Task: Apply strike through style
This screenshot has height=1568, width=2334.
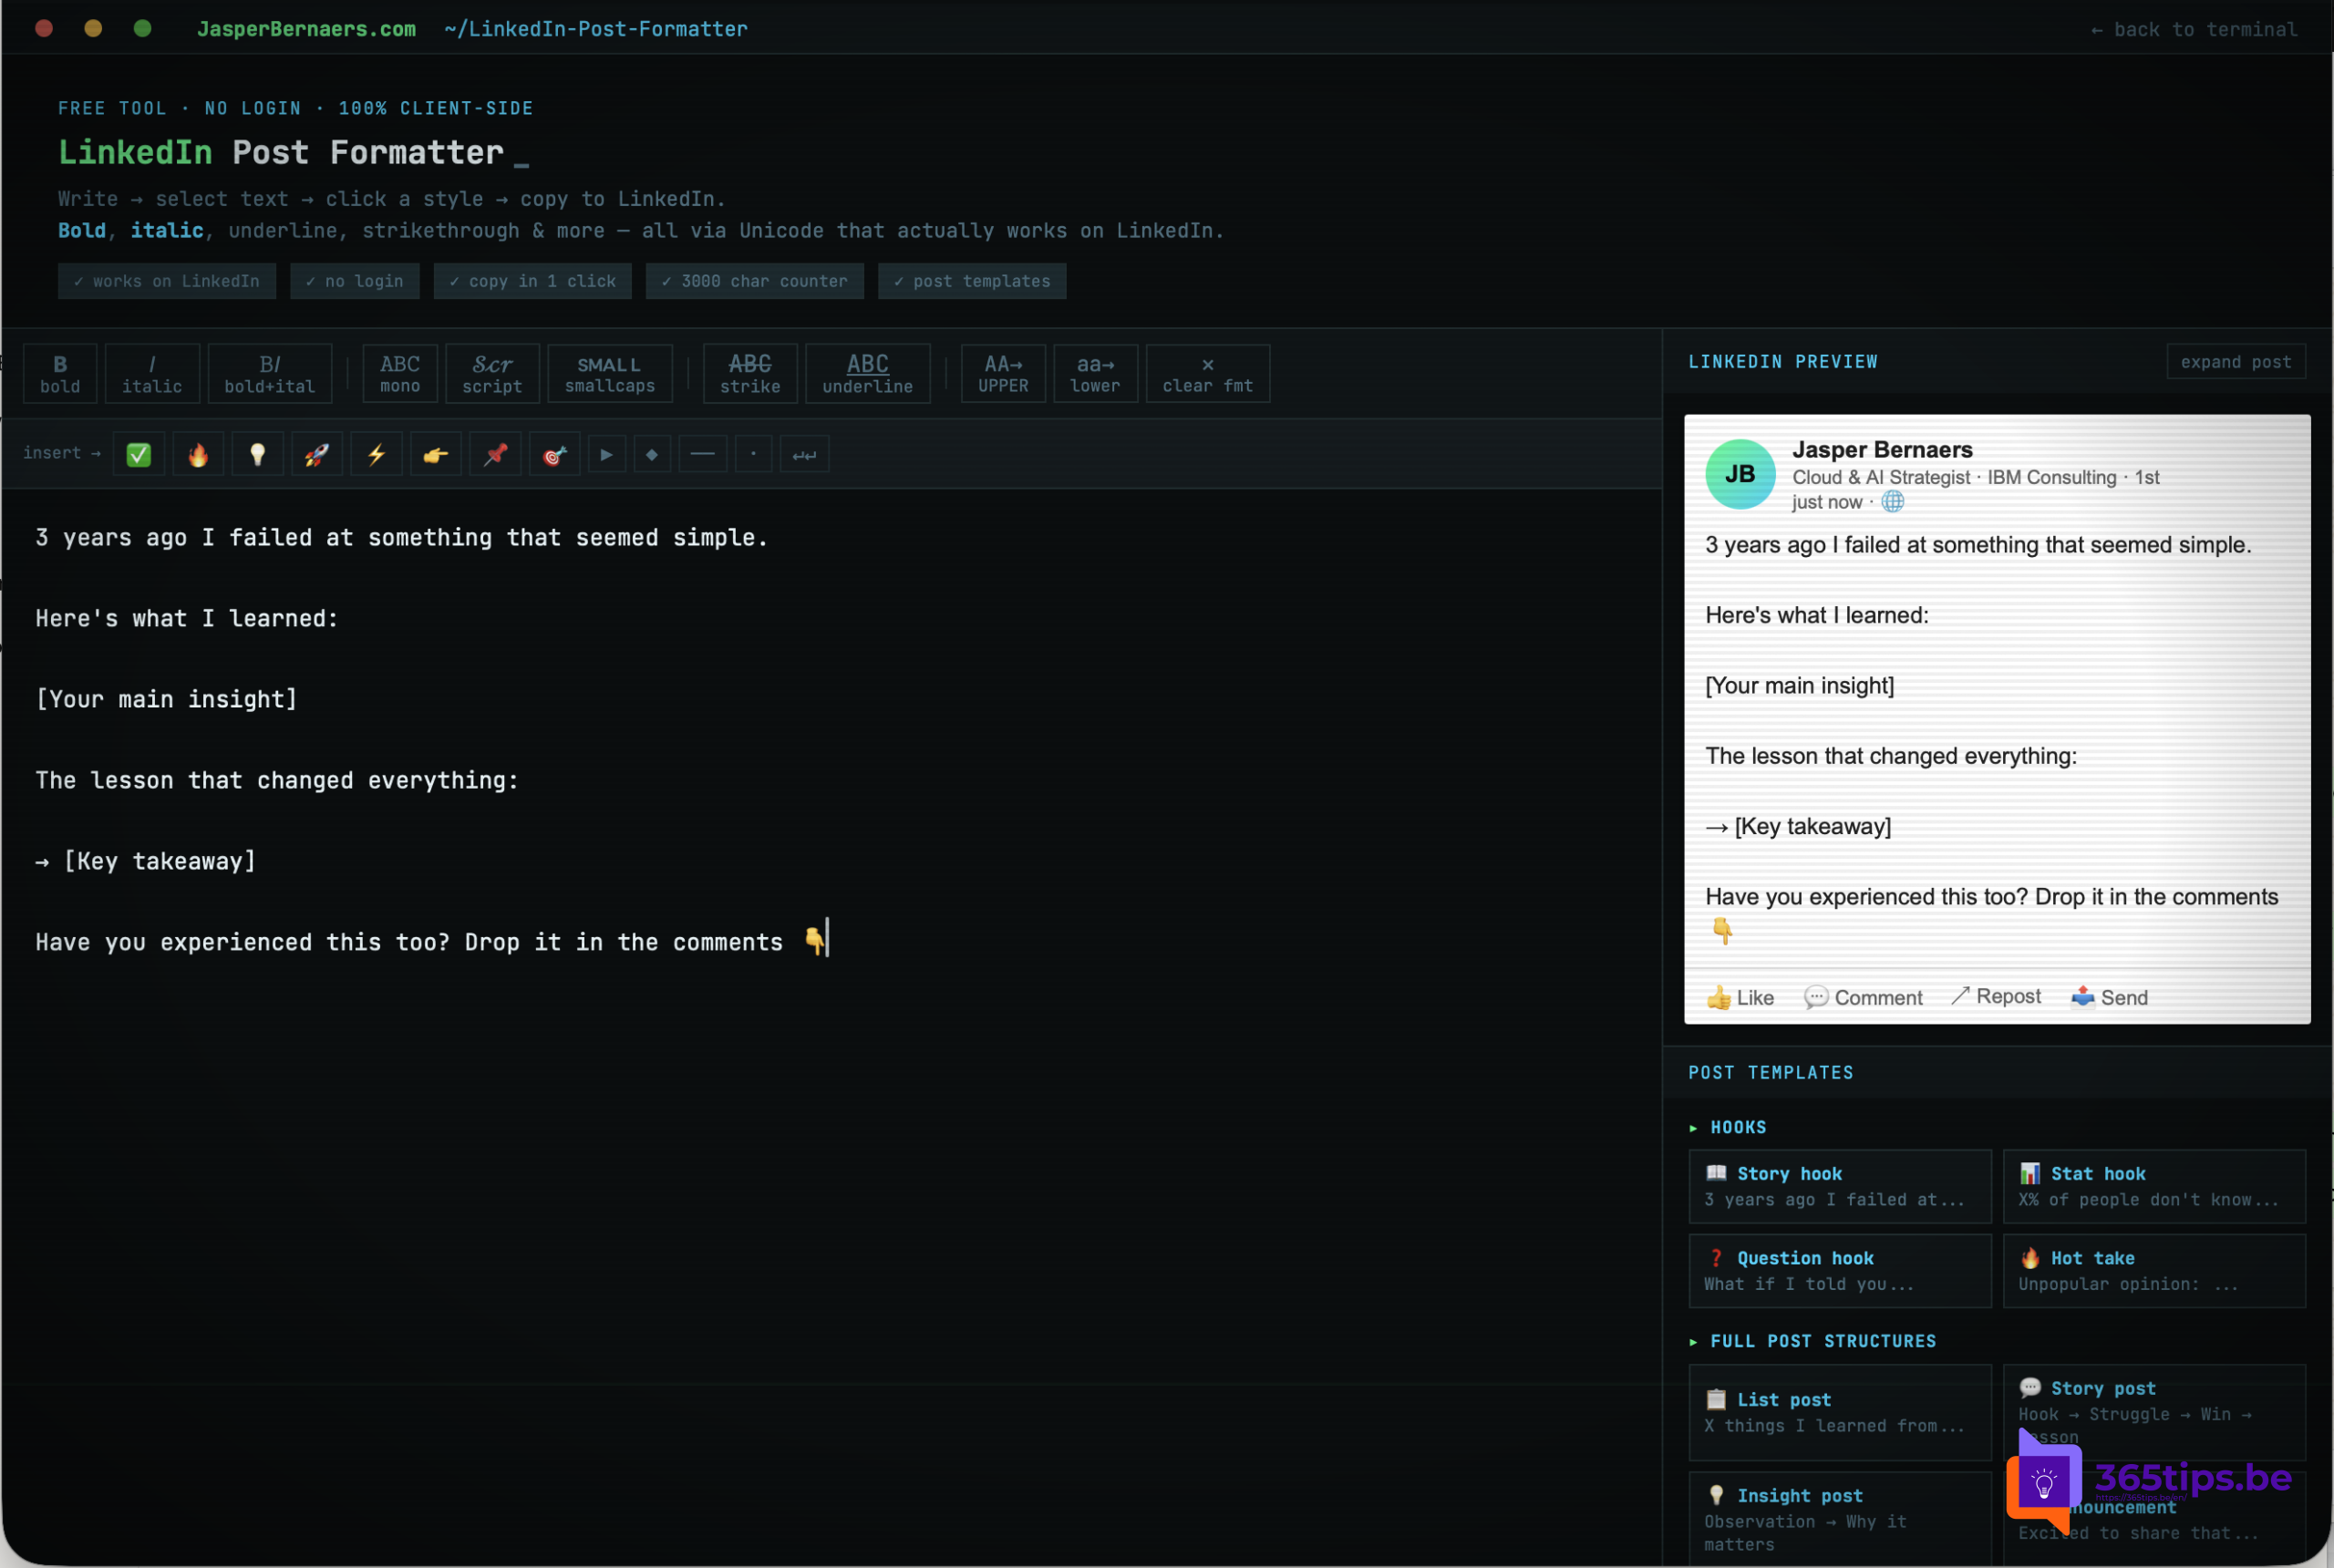Action: [x=750, y=374]
